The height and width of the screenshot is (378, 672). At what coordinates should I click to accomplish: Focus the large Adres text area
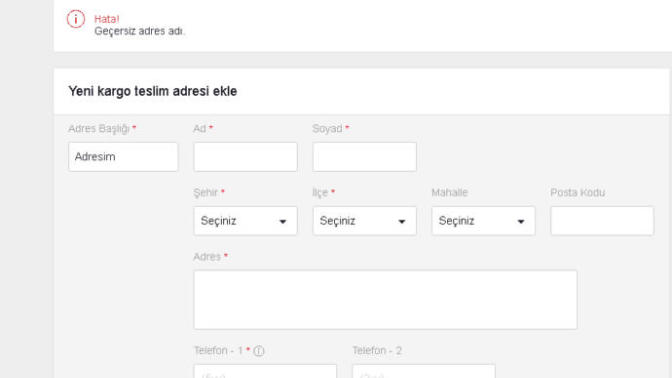coord(385,300)
